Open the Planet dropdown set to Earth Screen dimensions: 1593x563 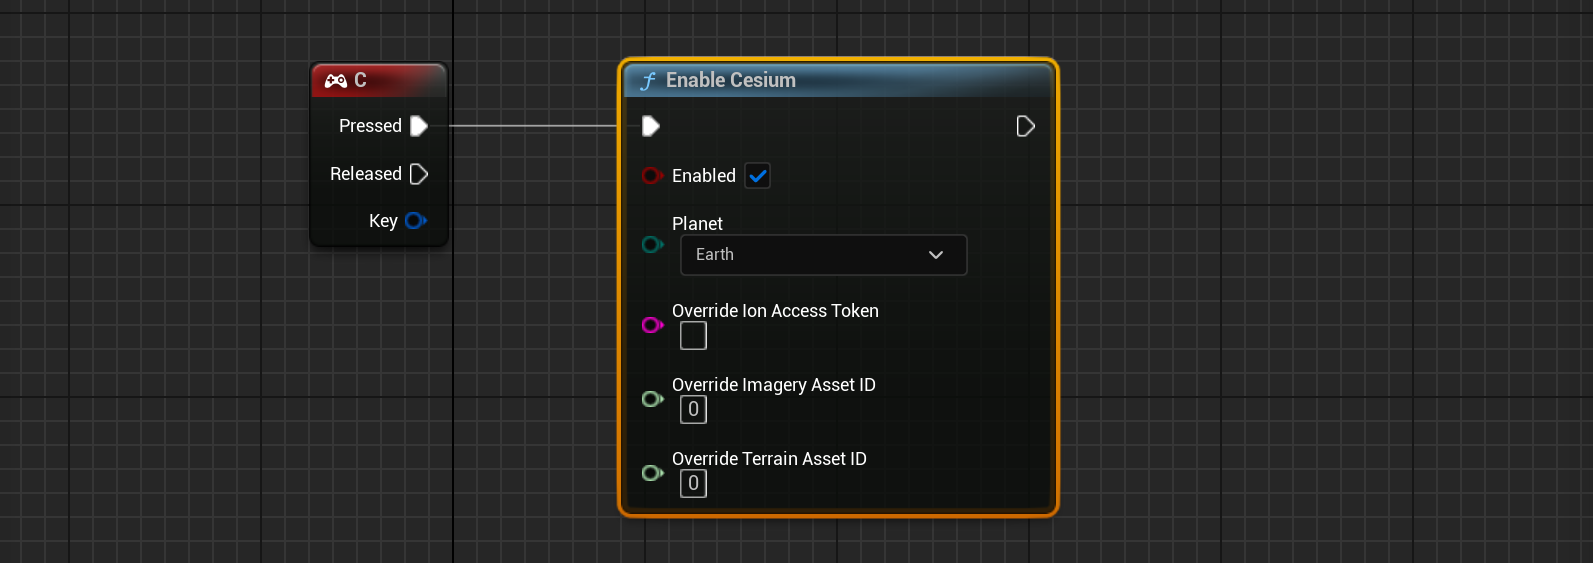823,255
